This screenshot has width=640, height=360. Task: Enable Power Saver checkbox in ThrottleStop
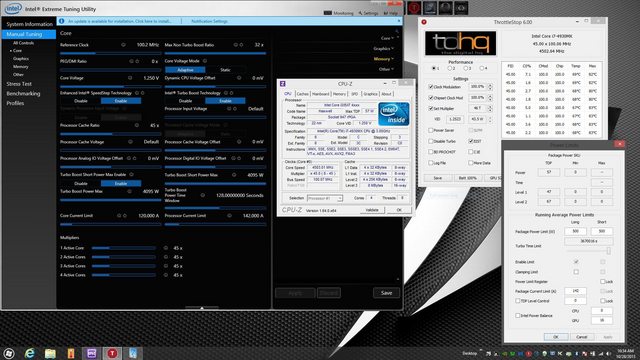tap(431, 130)
